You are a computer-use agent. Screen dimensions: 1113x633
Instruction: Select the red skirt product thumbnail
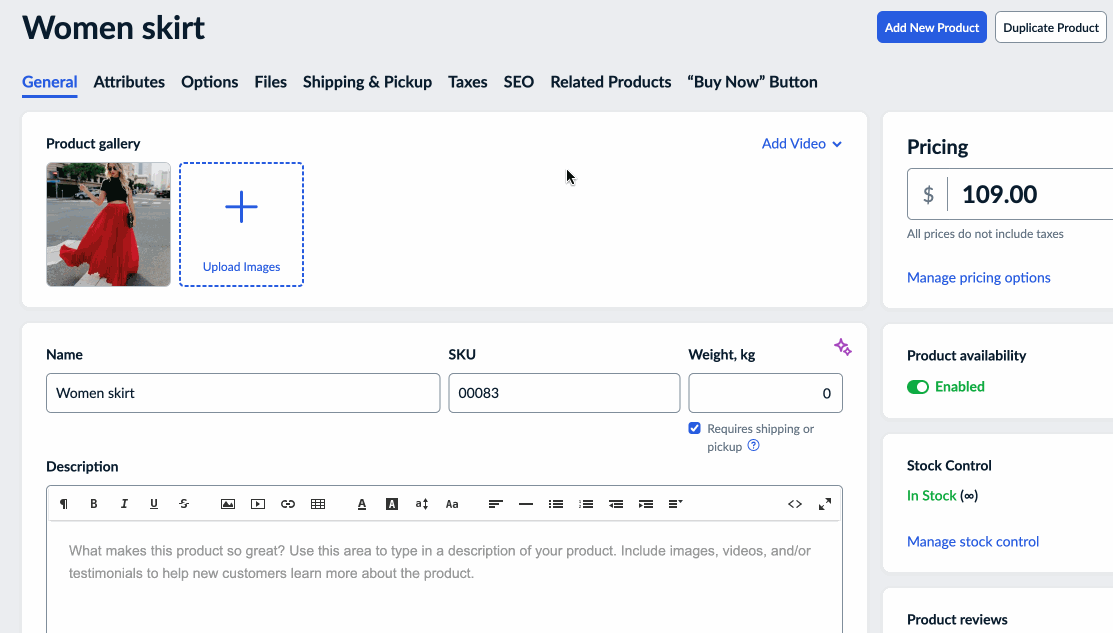(x=109, y=224)
